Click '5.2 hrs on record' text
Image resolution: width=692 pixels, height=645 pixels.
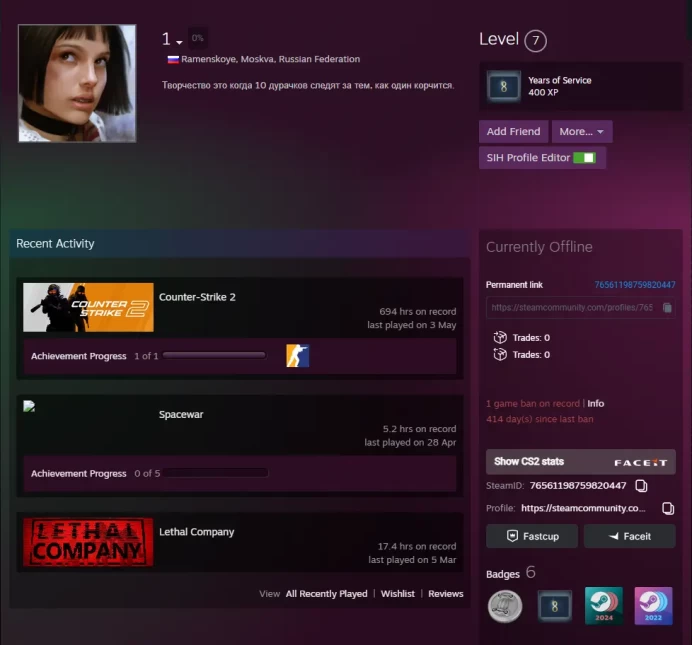point(419,429)
